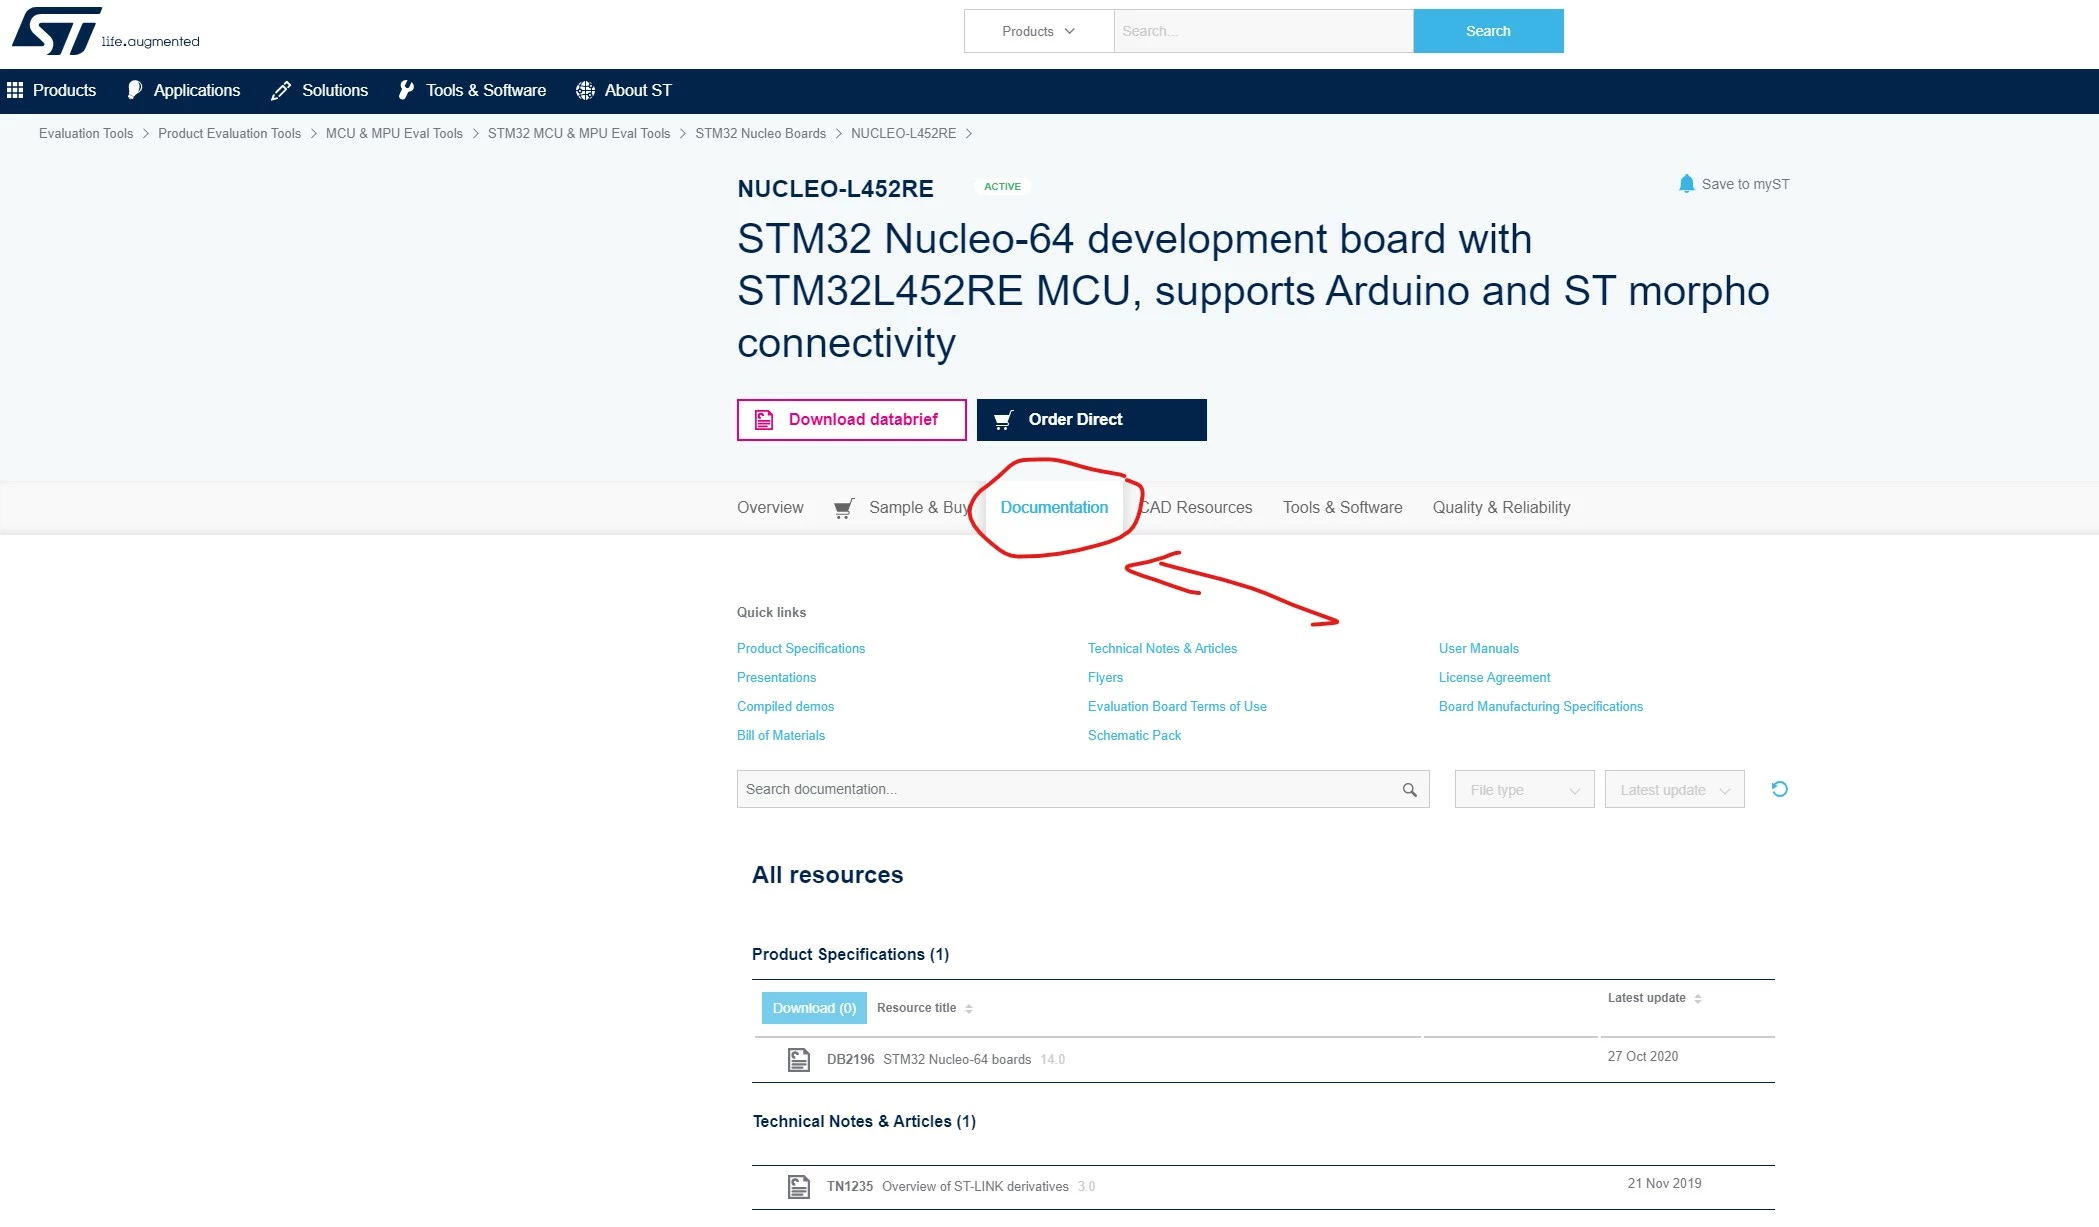2099x1227 pixels.
Task: Open License Agreement quick link
Action: click(1494, 678)
